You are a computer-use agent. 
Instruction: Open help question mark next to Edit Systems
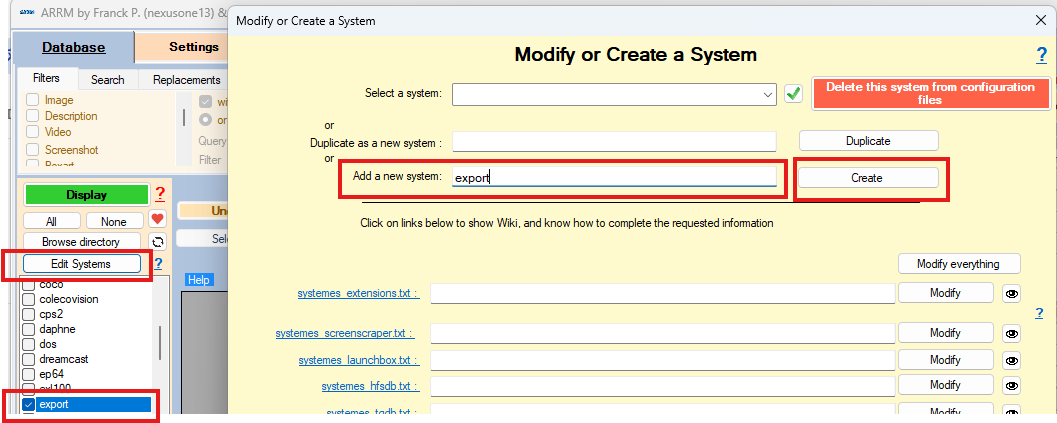pos(158,264)
